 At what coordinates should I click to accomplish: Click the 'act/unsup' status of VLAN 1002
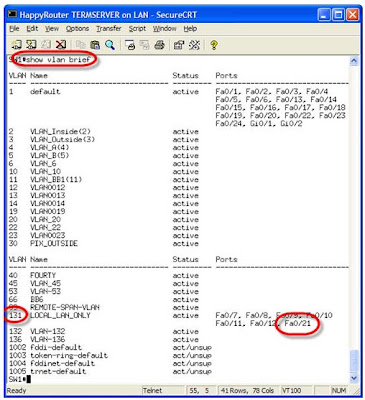[x=192, y=347]
